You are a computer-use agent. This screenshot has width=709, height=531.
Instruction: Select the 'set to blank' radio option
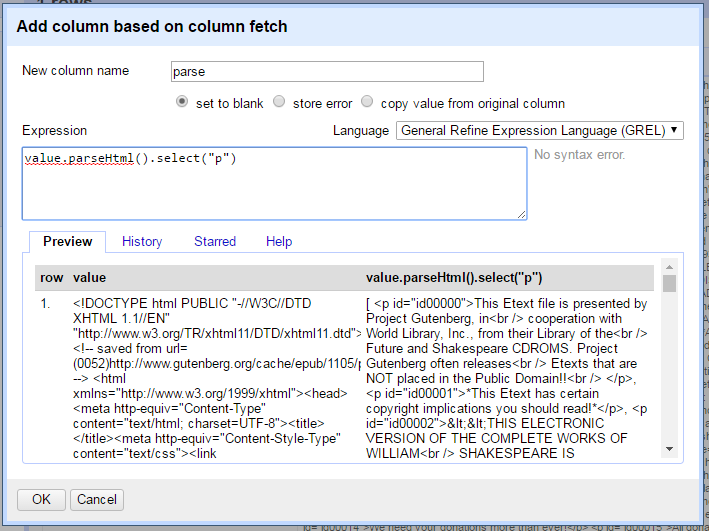[182, 102]
